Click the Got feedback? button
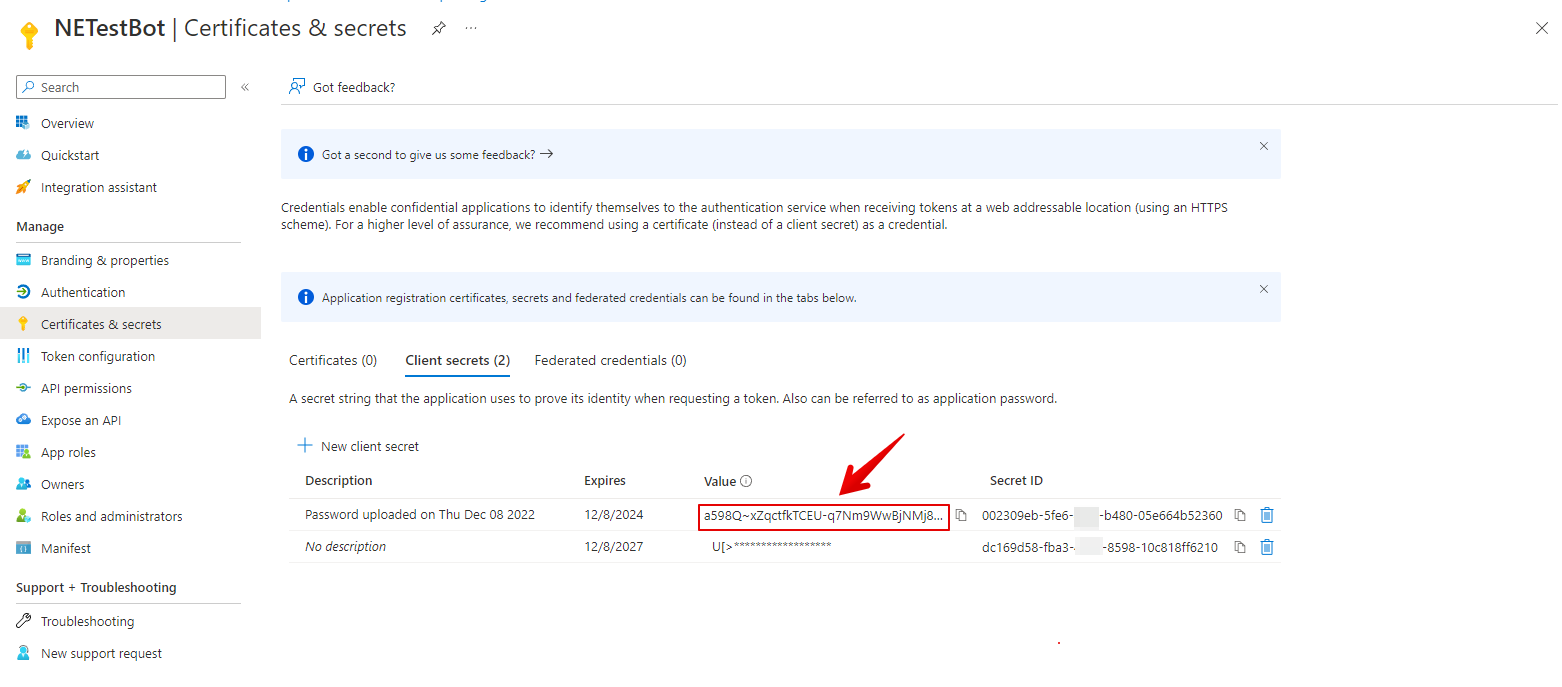1562x687 pixels. click(342, 87)
